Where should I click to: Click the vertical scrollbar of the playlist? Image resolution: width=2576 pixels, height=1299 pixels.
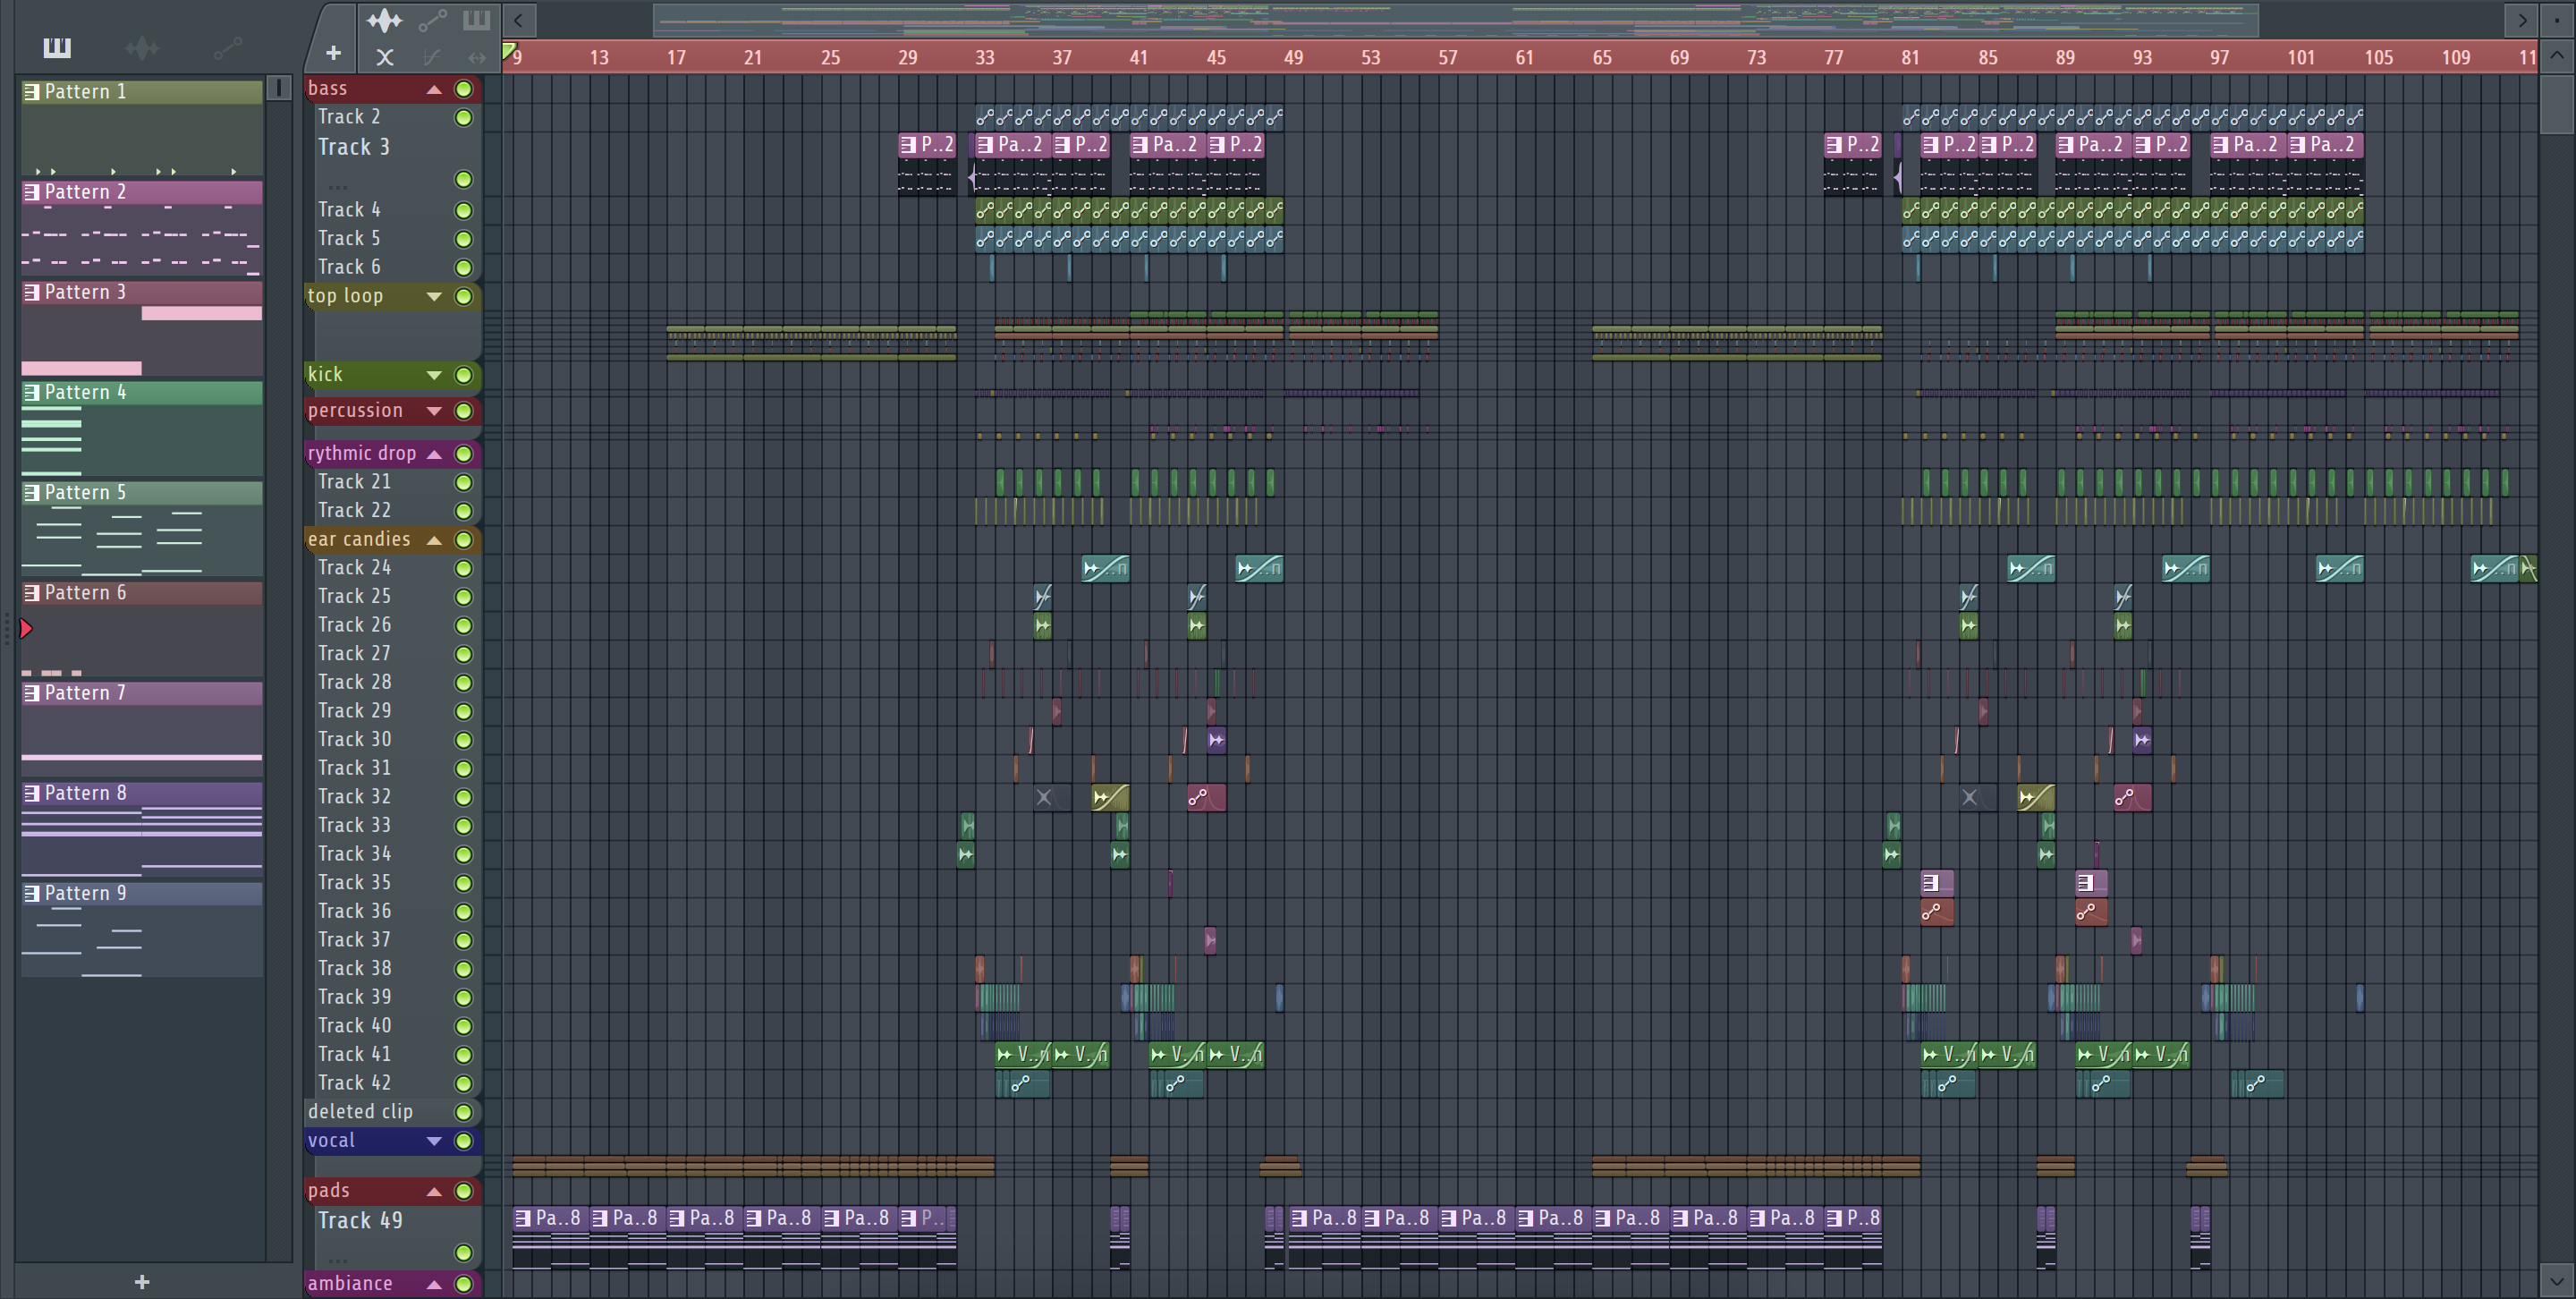2557,105
